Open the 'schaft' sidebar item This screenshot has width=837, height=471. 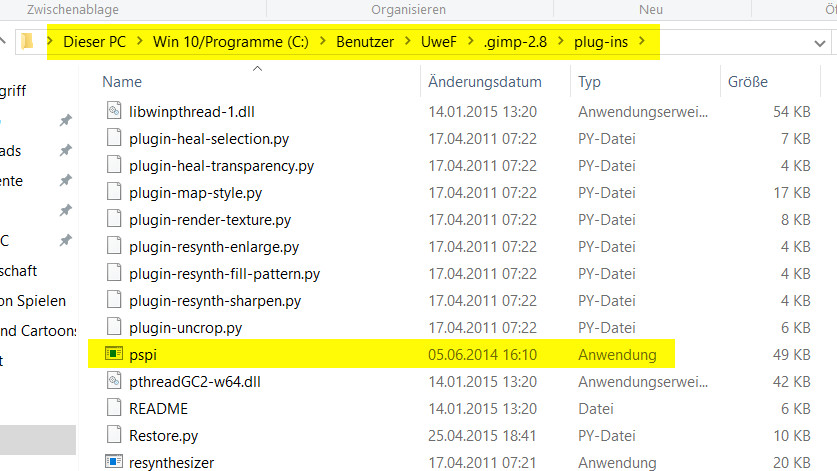point(19,271)
